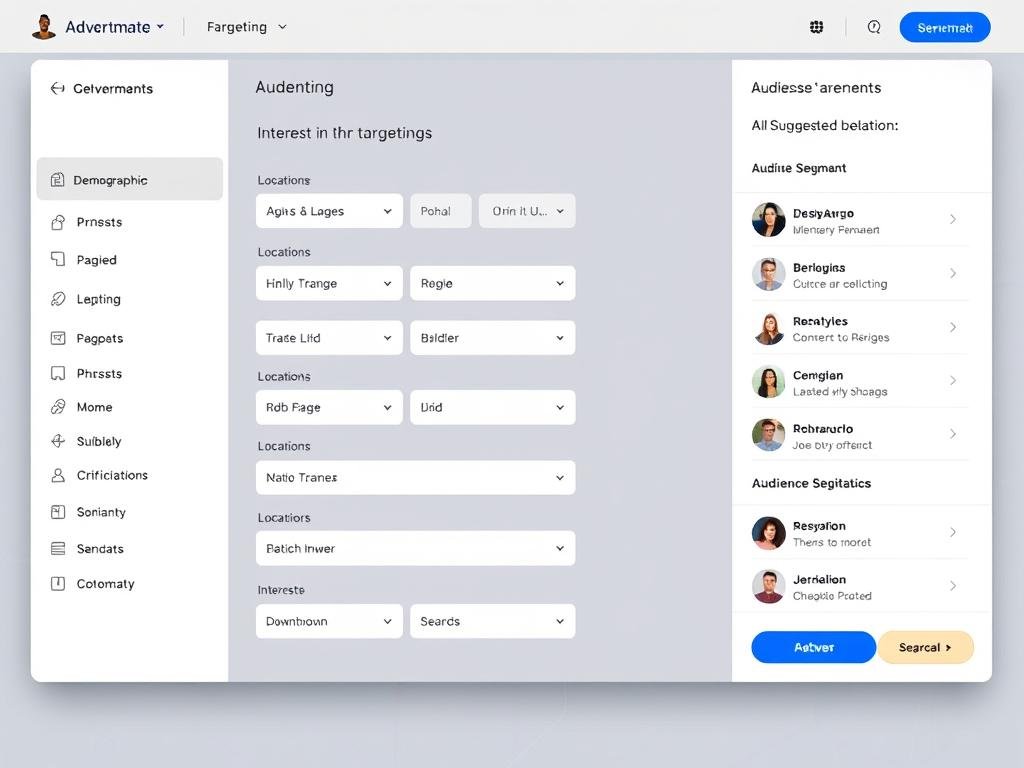The height and width of the screenshot is (768, 1024).
Task: Click the Jerdalion profile avatar
Action: [768, 587]
